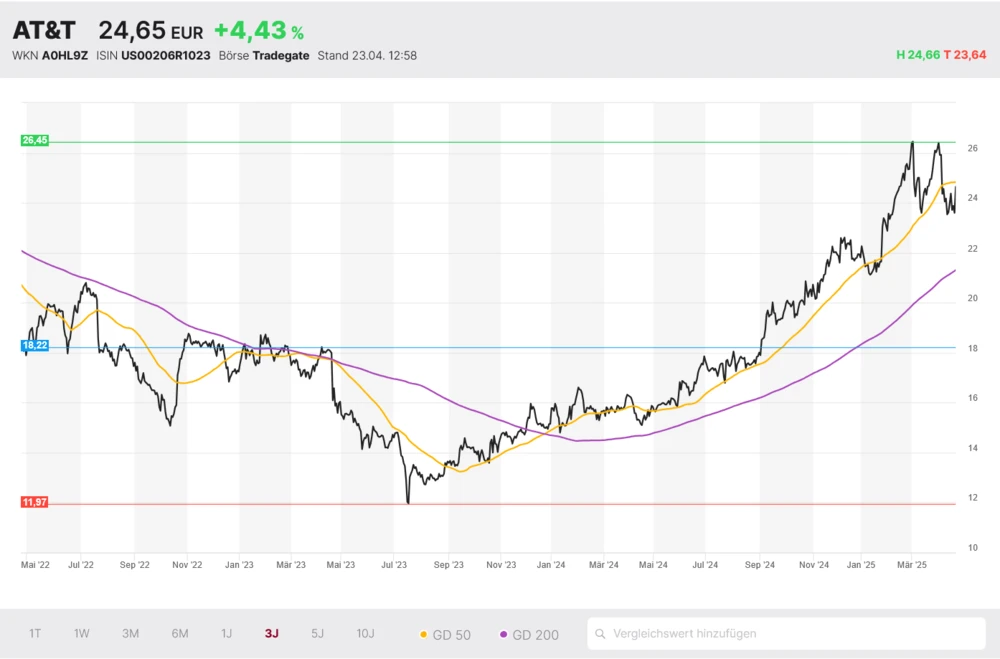Image resolution: width=1000 pixels, height=659 pixels.
Task: Click the ISIN number US00206R1023
Action: coord(166,56)
